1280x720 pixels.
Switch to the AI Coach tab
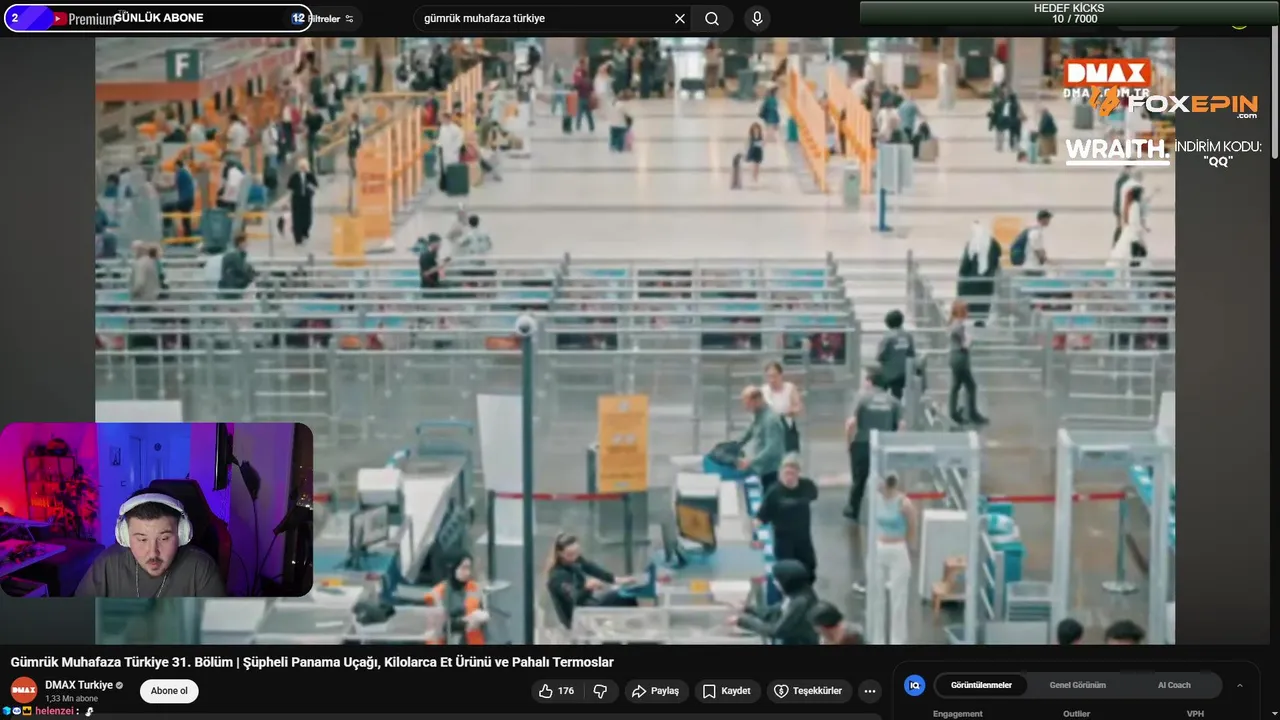[x=1174, y=685]
